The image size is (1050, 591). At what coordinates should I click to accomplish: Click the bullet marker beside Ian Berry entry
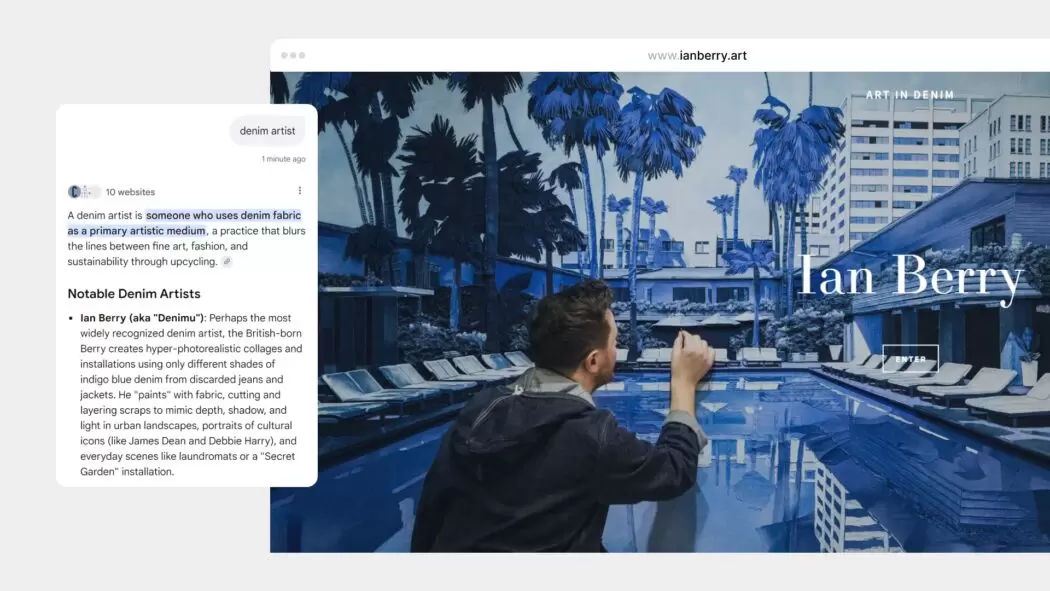click(x=72, y=318)
